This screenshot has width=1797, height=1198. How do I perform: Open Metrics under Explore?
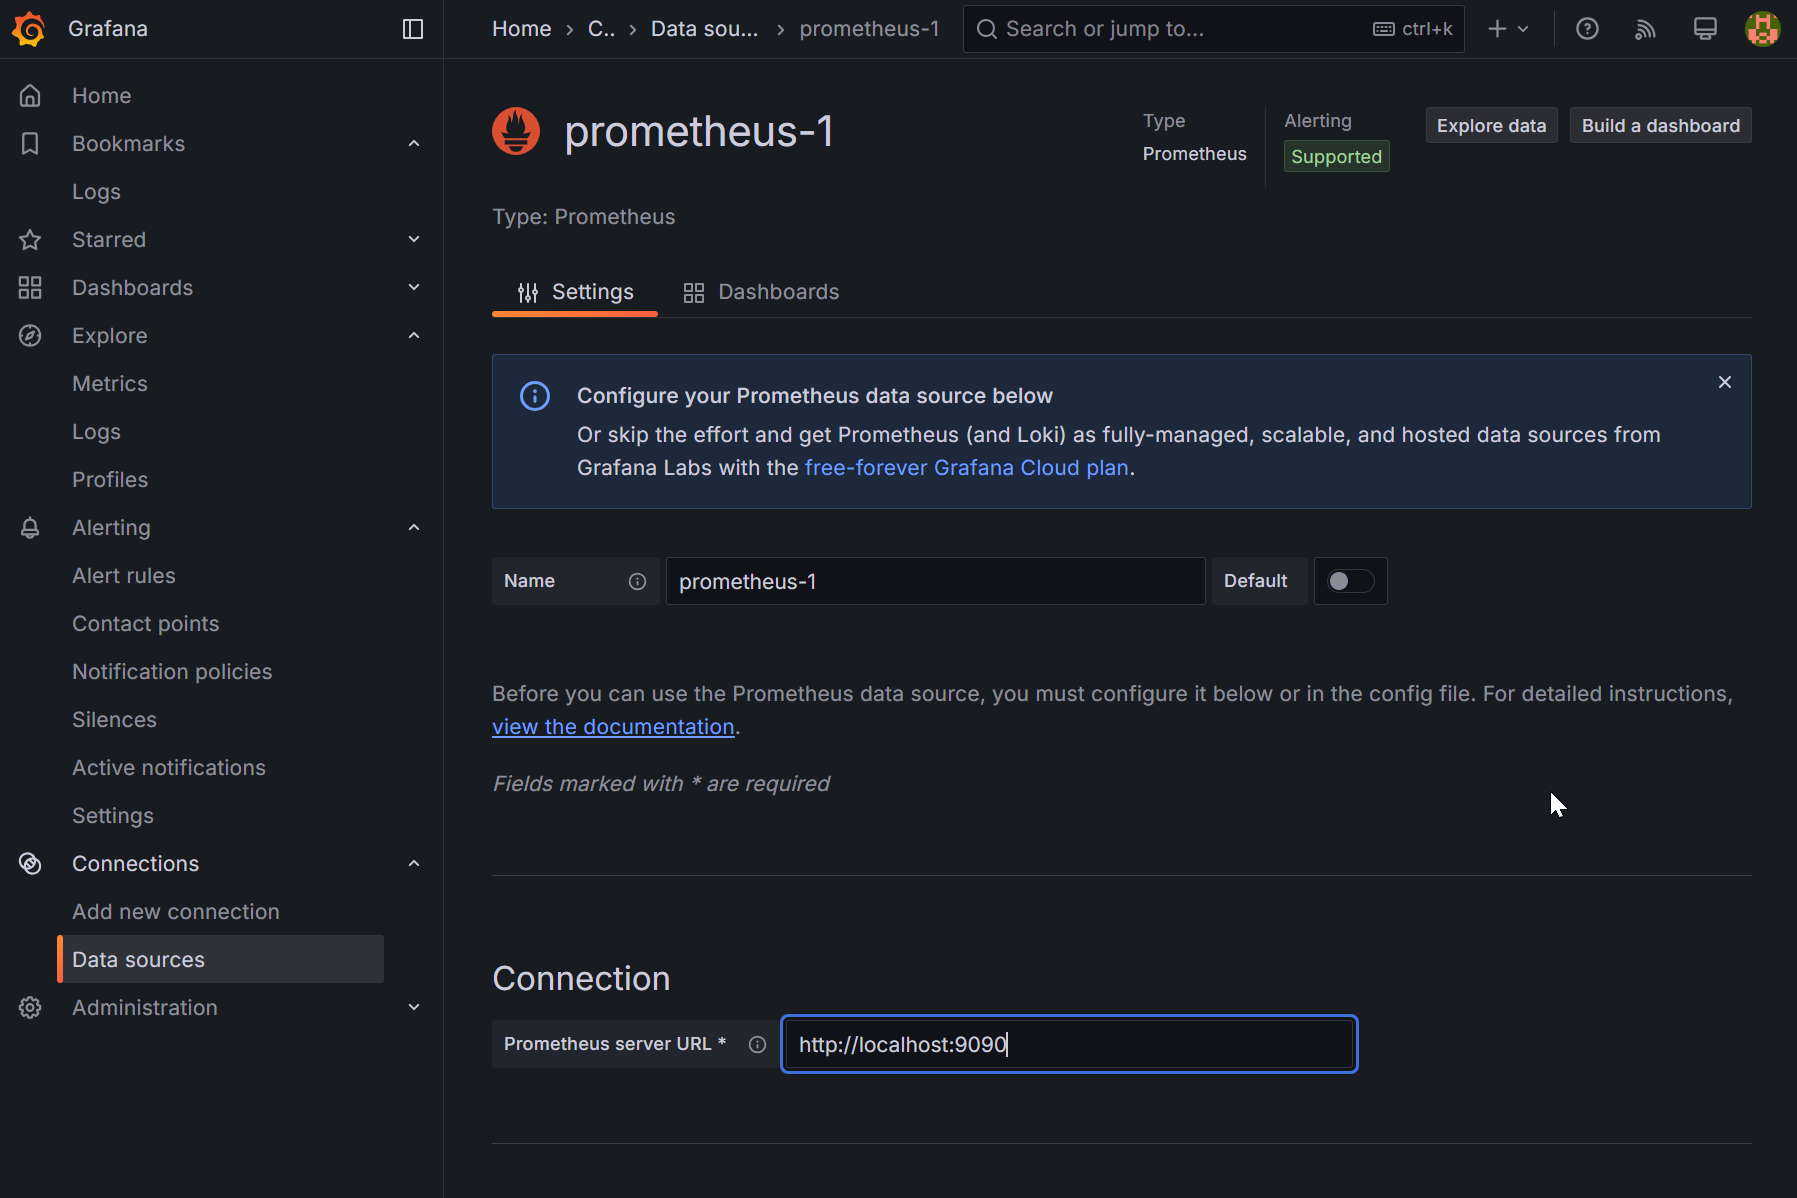pos(110,384)
